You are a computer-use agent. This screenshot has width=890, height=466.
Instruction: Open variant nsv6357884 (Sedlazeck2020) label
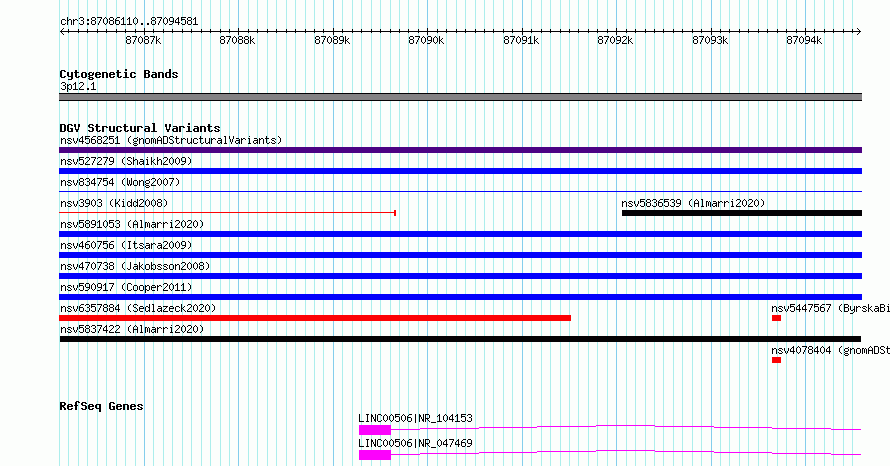click(138, 308)
